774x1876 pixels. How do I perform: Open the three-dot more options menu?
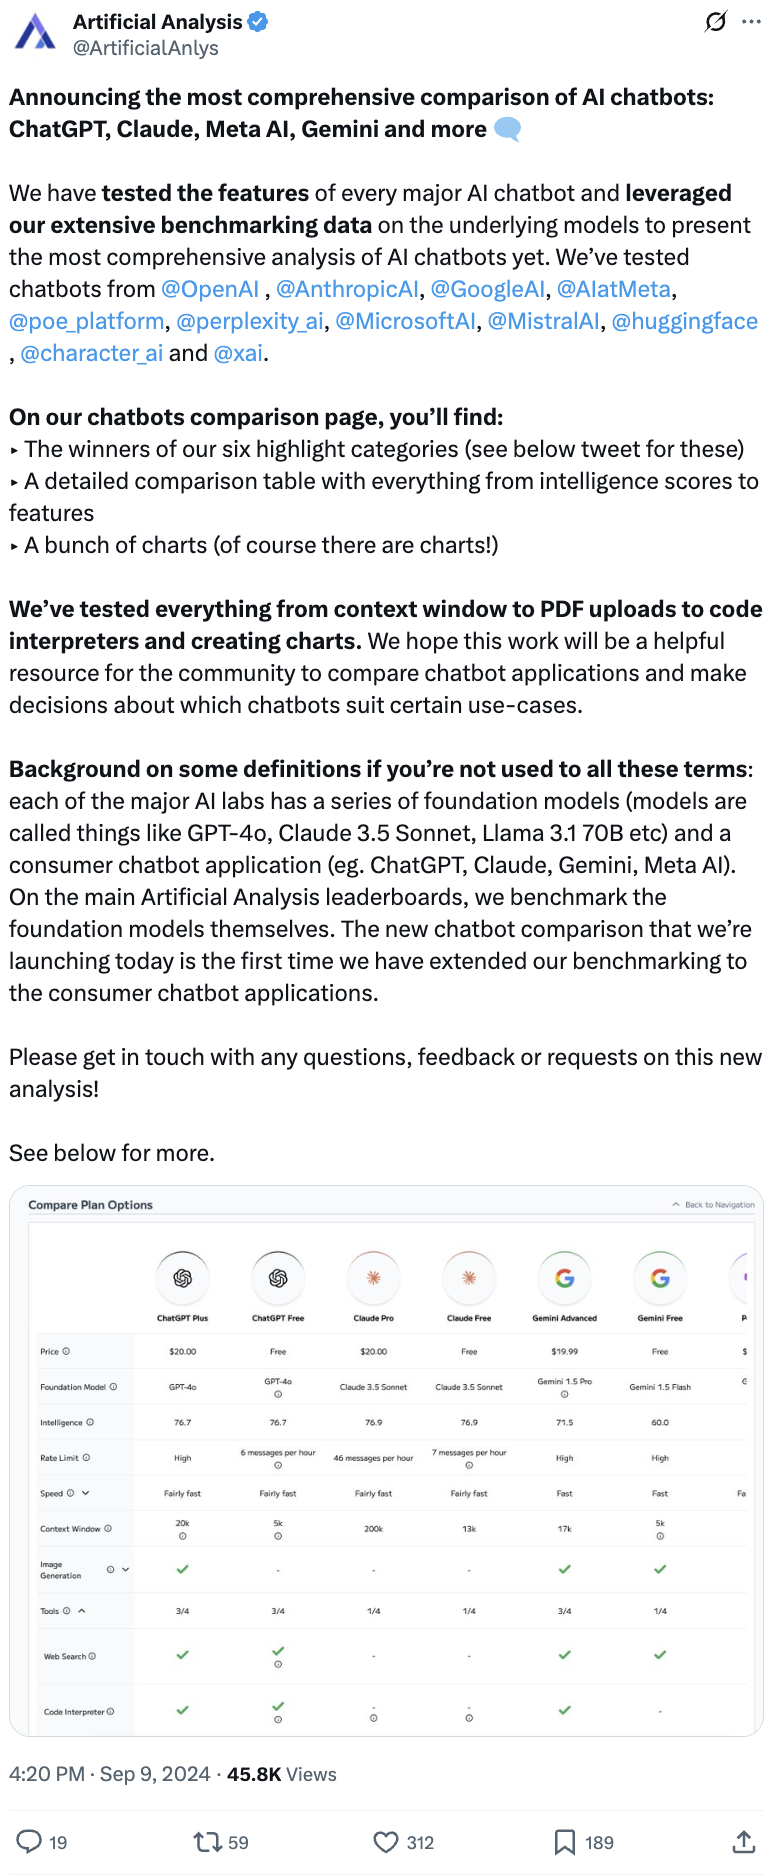point(751,22)
